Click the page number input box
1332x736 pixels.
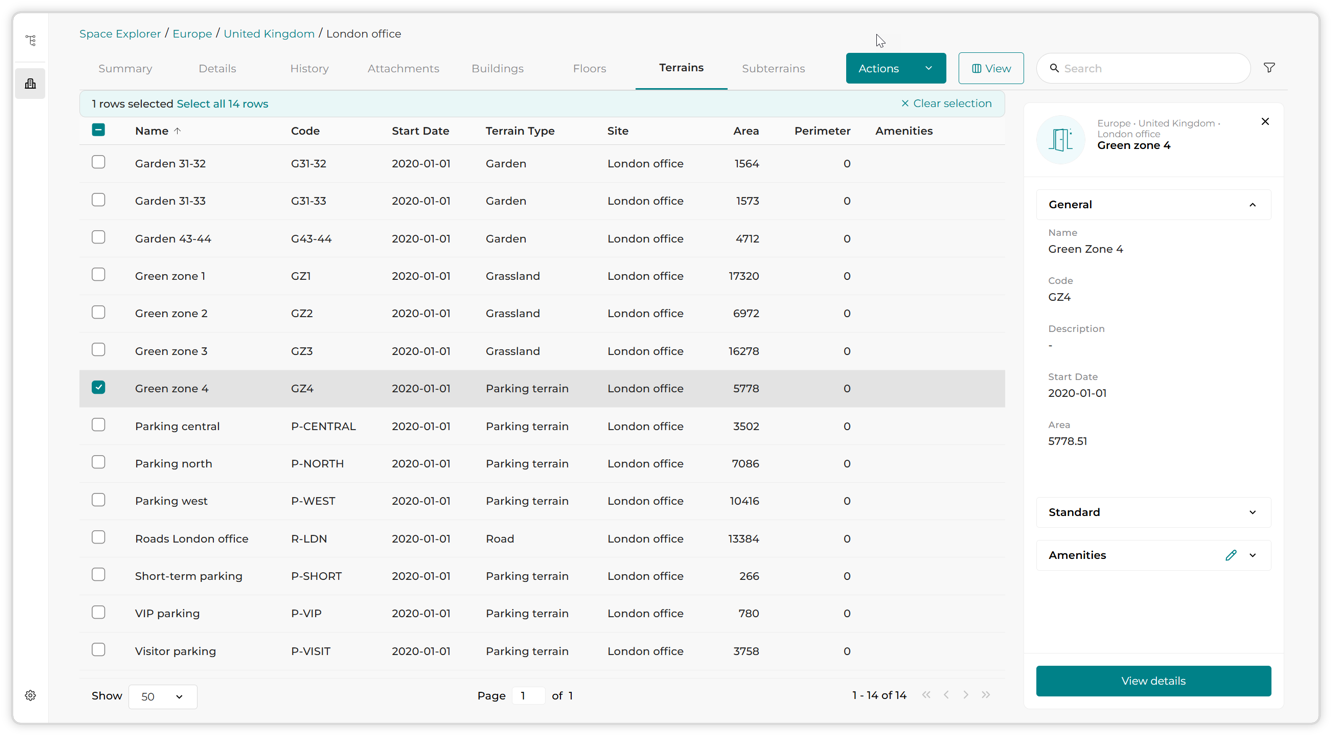click(x=528, y=696)
